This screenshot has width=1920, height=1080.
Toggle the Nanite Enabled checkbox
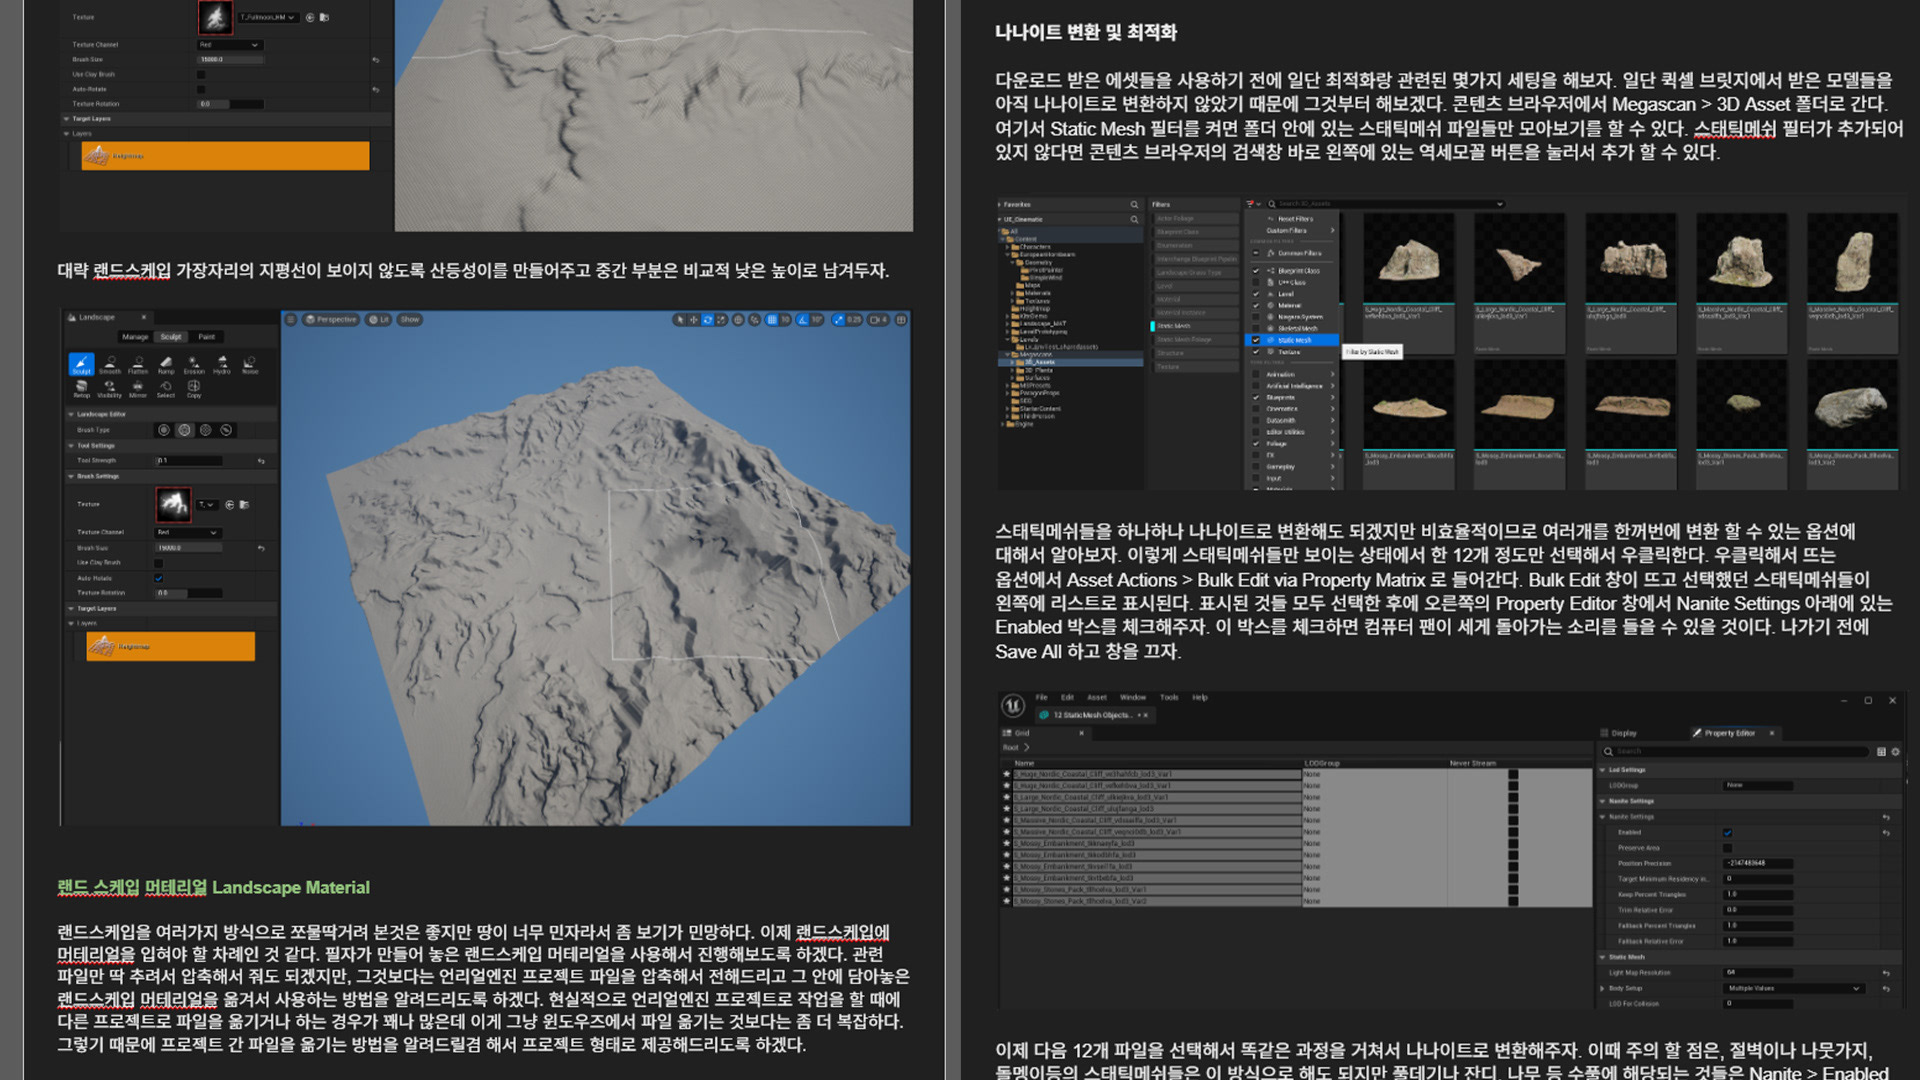click(1728, 832)
